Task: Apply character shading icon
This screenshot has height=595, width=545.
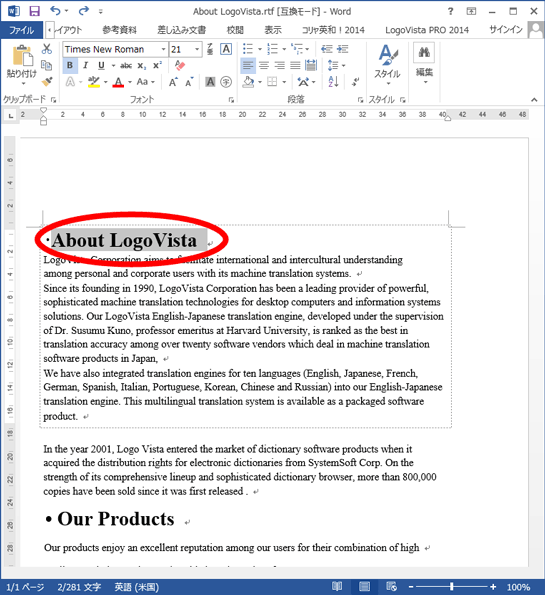Action: [210, 82]
